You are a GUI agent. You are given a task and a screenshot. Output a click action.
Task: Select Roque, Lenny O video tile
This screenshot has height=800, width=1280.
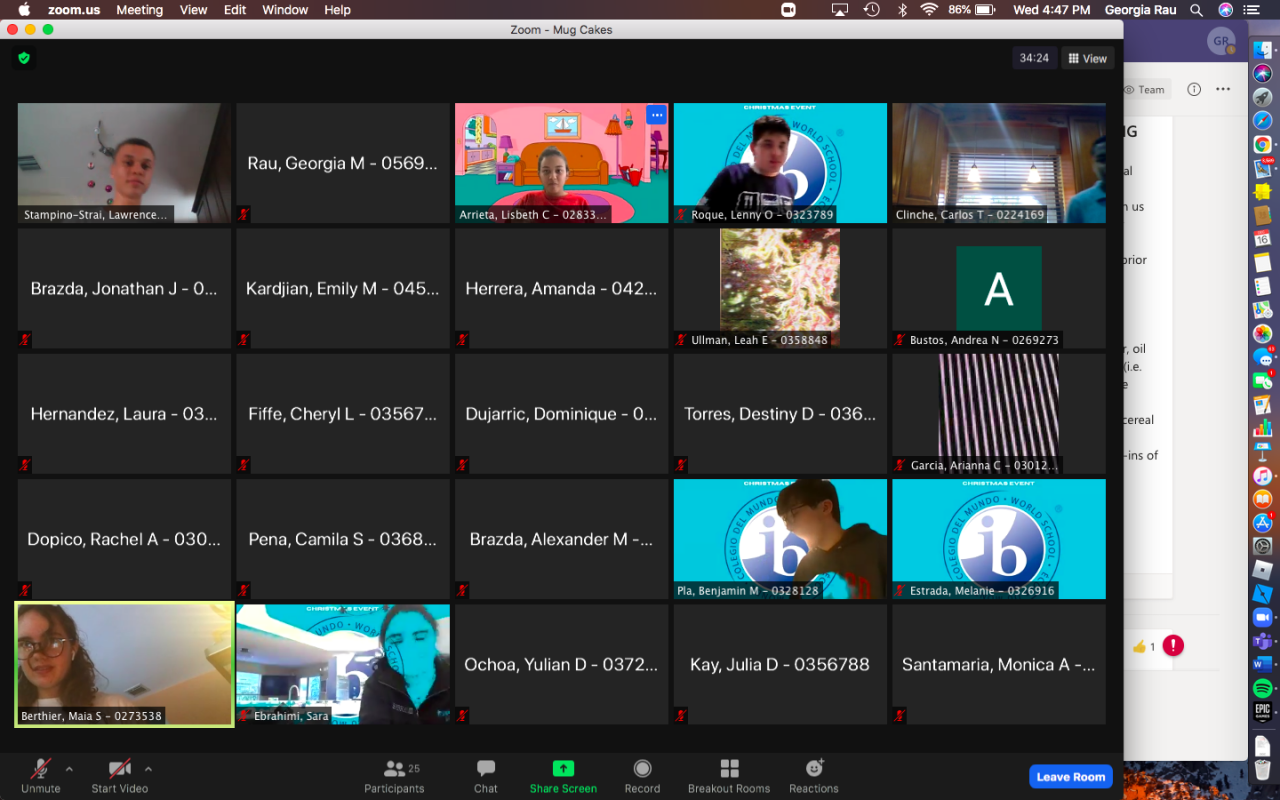pos(780,162)
